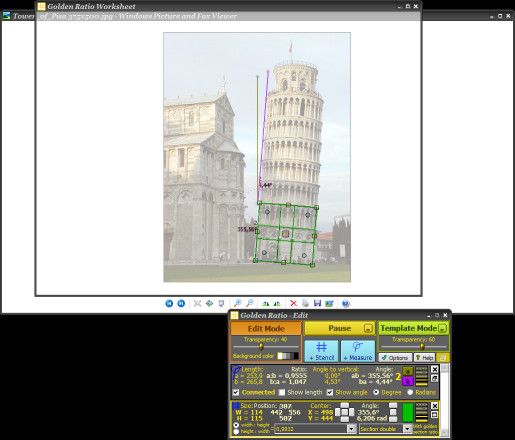This screenshot has width=515, height=440.
Task: Click the blue stencil grid icon beside Size
Action: pyautogui.click(x=236, y=406)
